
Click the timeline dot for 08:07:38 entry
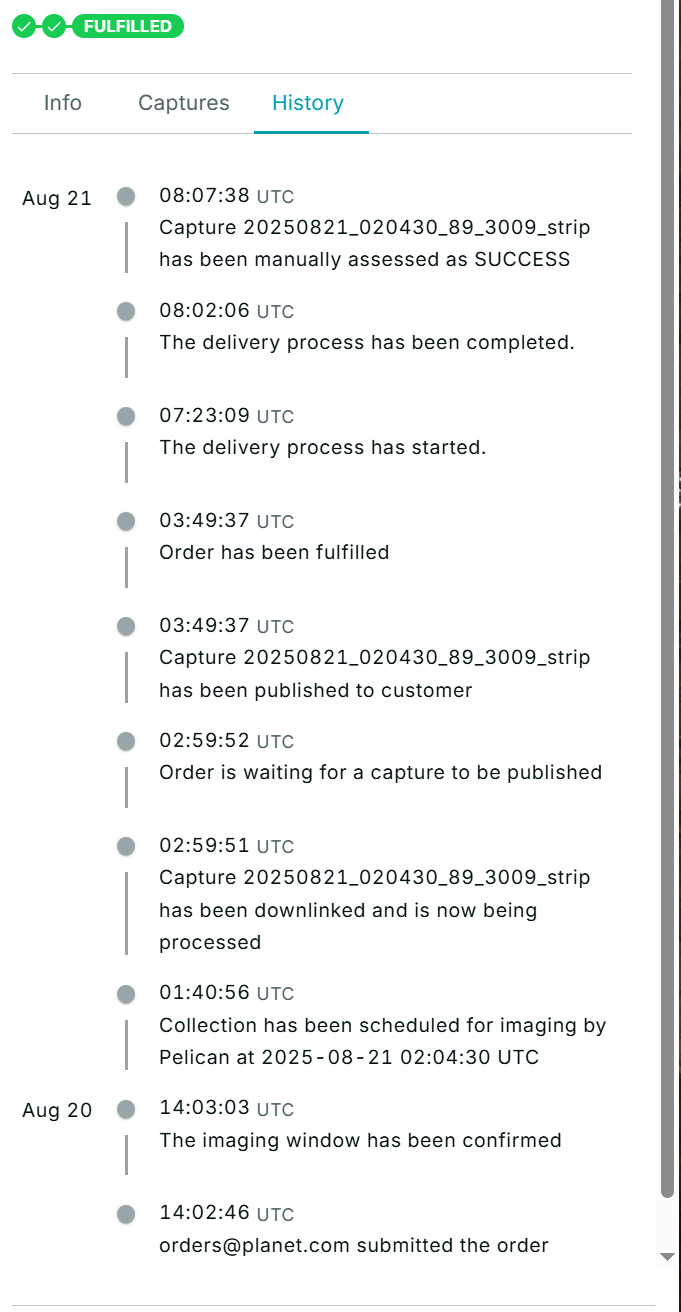tap(126, 196)
